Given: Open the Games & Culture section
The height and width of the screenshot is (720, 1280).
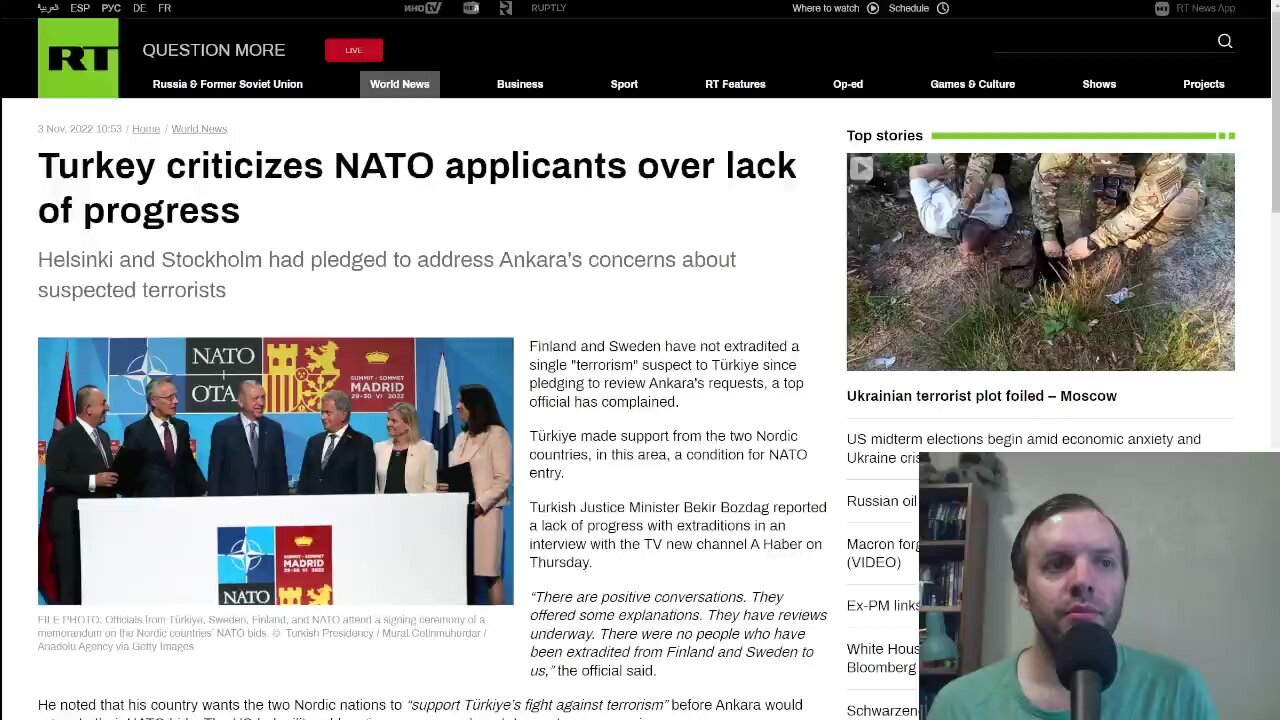Looking at the screenshot, I should pyautogui.click(x=973, y=84).
